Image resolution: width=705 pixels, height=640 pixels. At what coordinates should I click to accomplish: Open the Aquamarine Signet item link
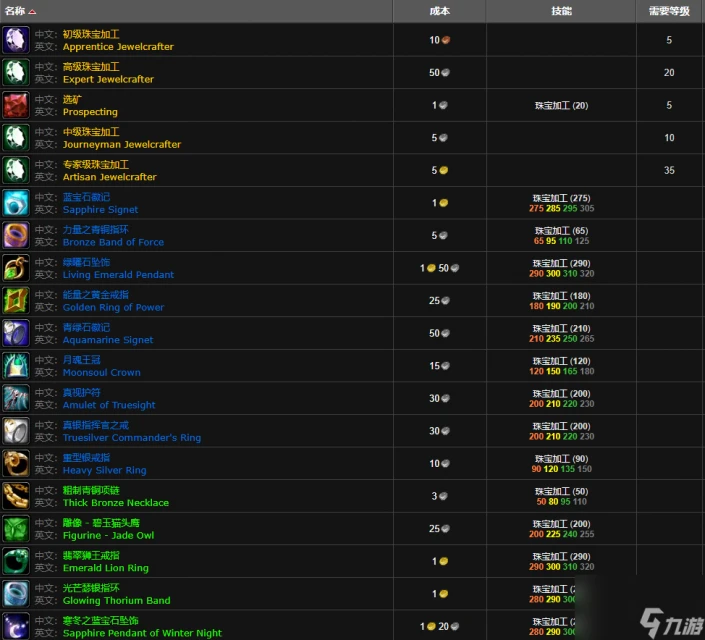pyautogui.click(x=108, y=340)
